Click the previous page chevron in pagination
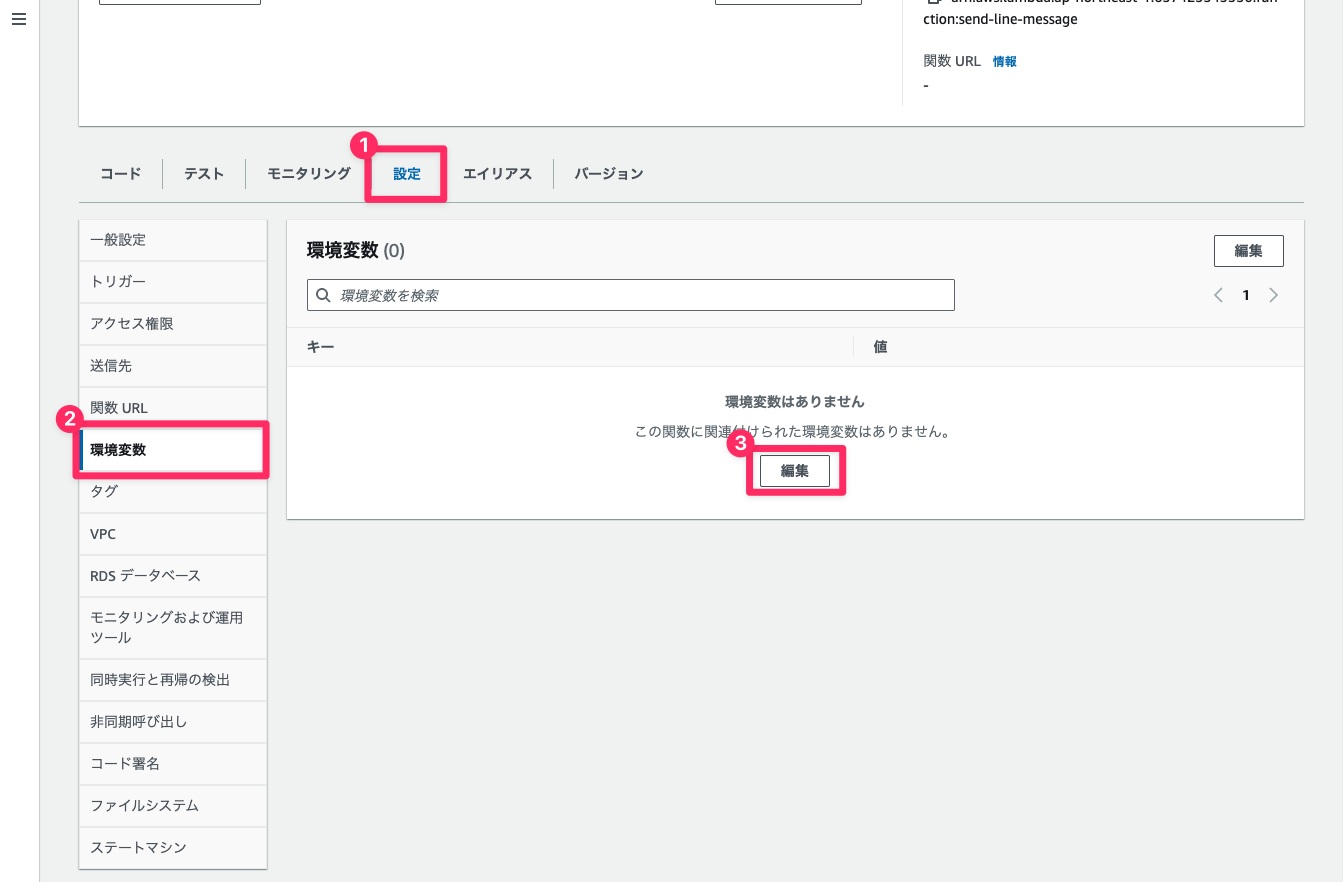This screenshot has height=882, width=1343. click(x=1218, y=295)
